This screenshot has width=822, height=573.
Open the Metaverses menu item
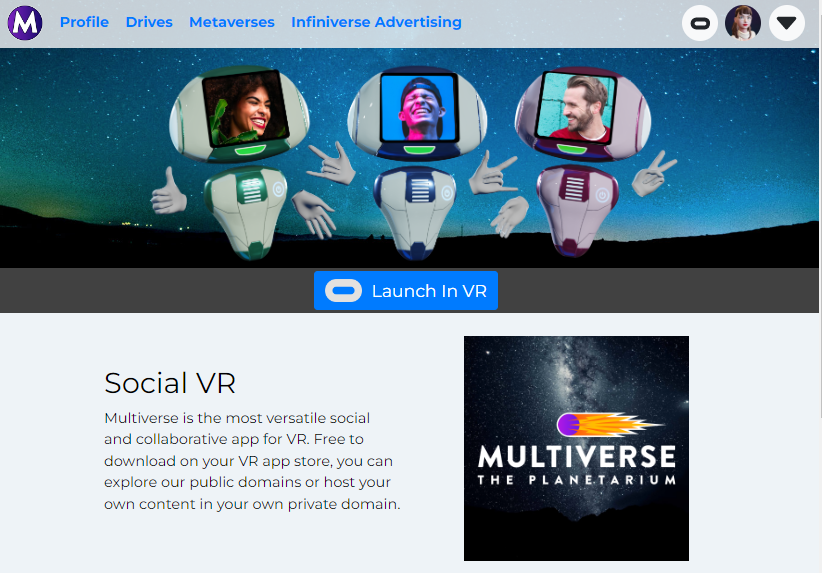pyautogui.click(x=232, y=22)
